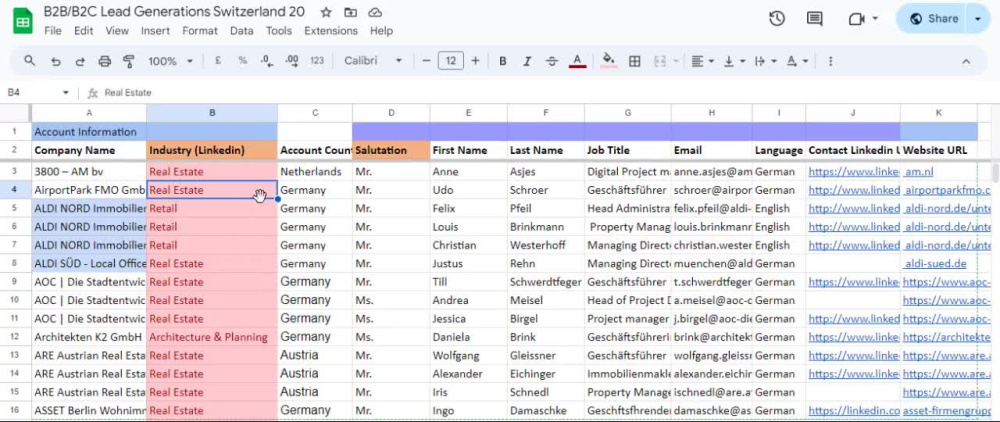Viewport: 1000px width, 422px height.
Task: Select the row 12 header
Action: click(x=15, y=337)
